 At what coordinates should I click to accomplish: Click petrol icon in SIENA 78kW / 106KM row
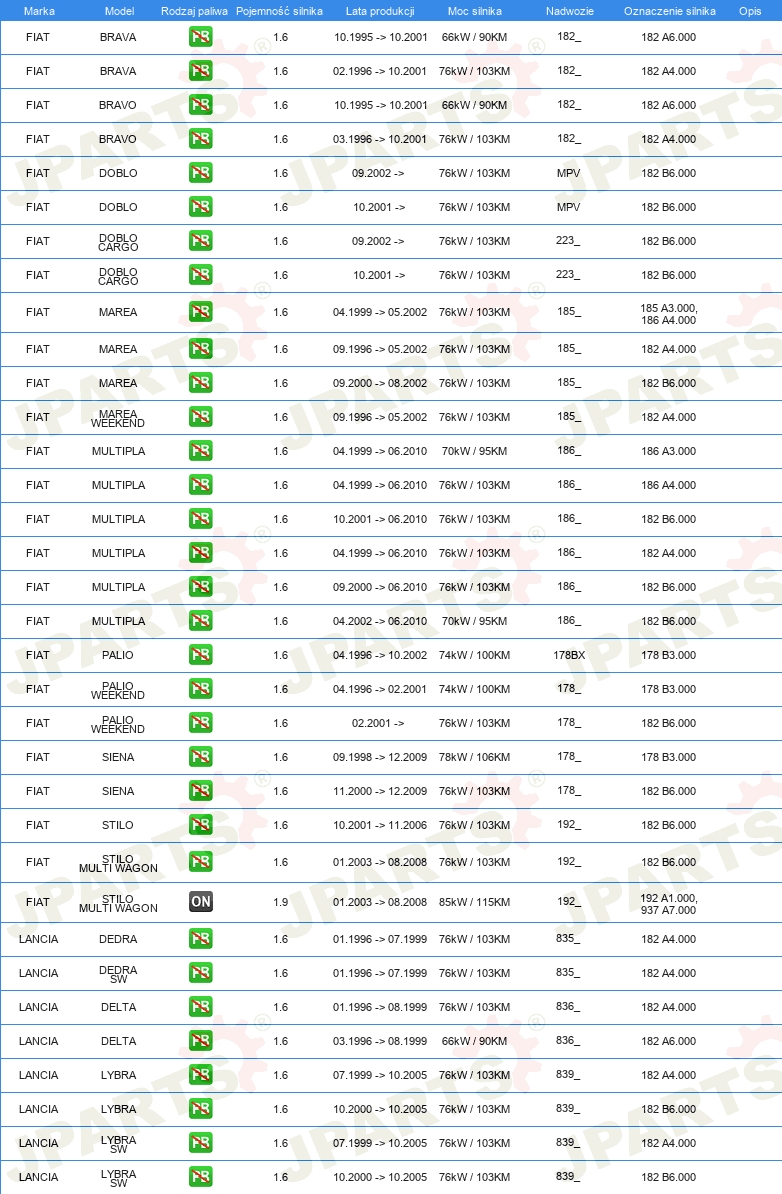click(x=201, y=757)
